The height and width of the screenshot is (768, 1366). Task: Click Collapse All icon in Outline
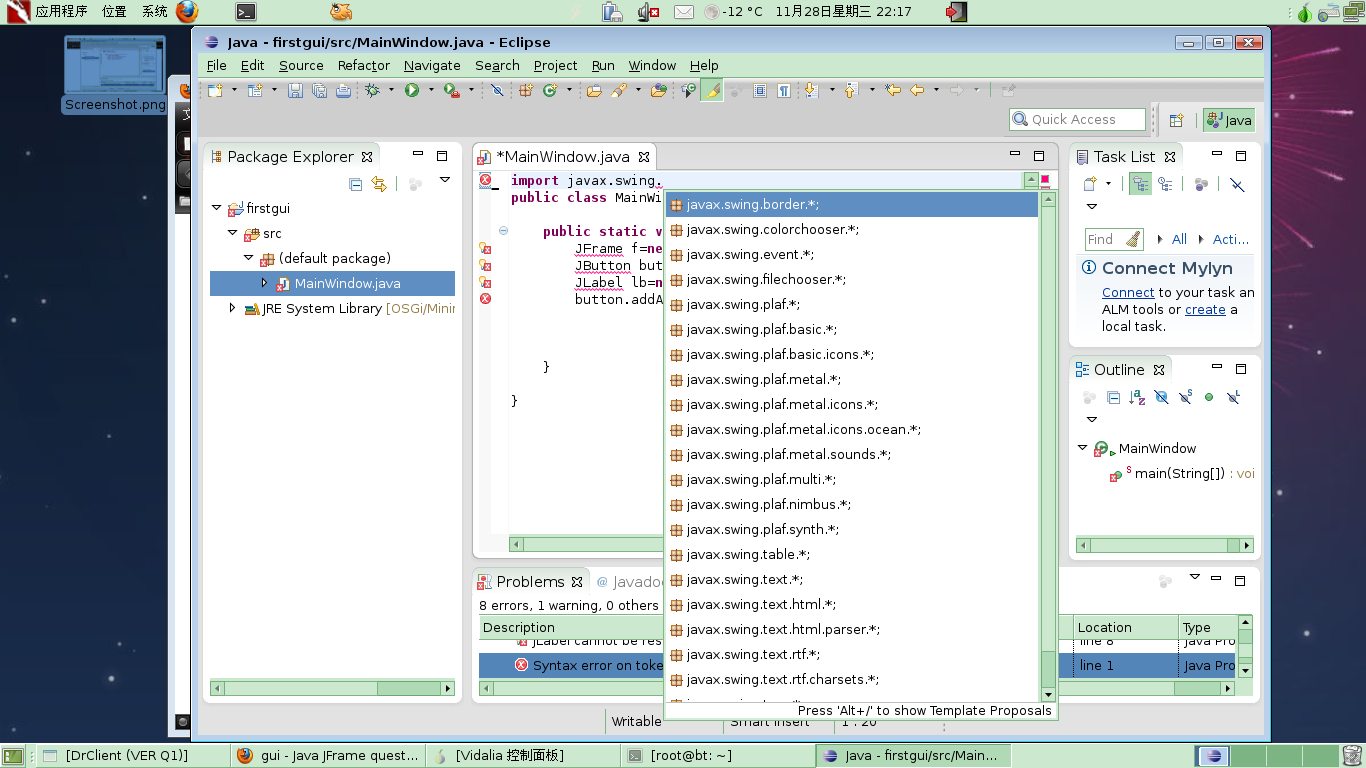coord(1113,397)
